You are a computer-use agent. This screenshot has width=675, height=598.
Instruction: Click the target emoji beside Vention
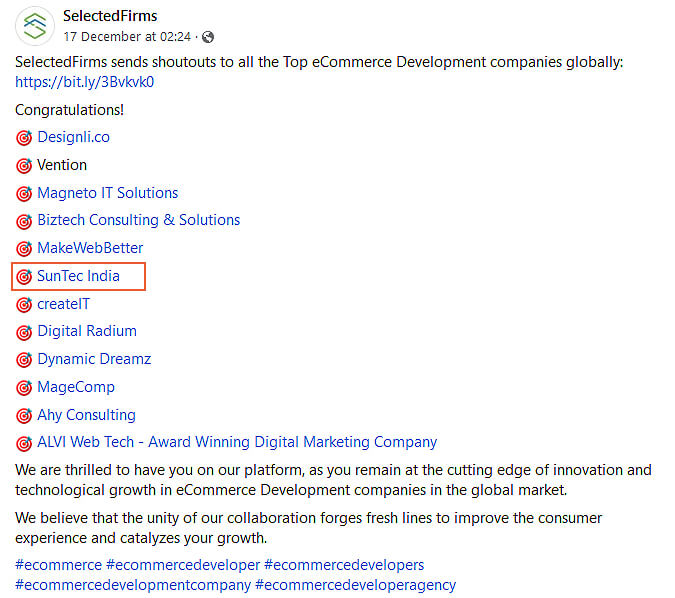coord(24,166)
